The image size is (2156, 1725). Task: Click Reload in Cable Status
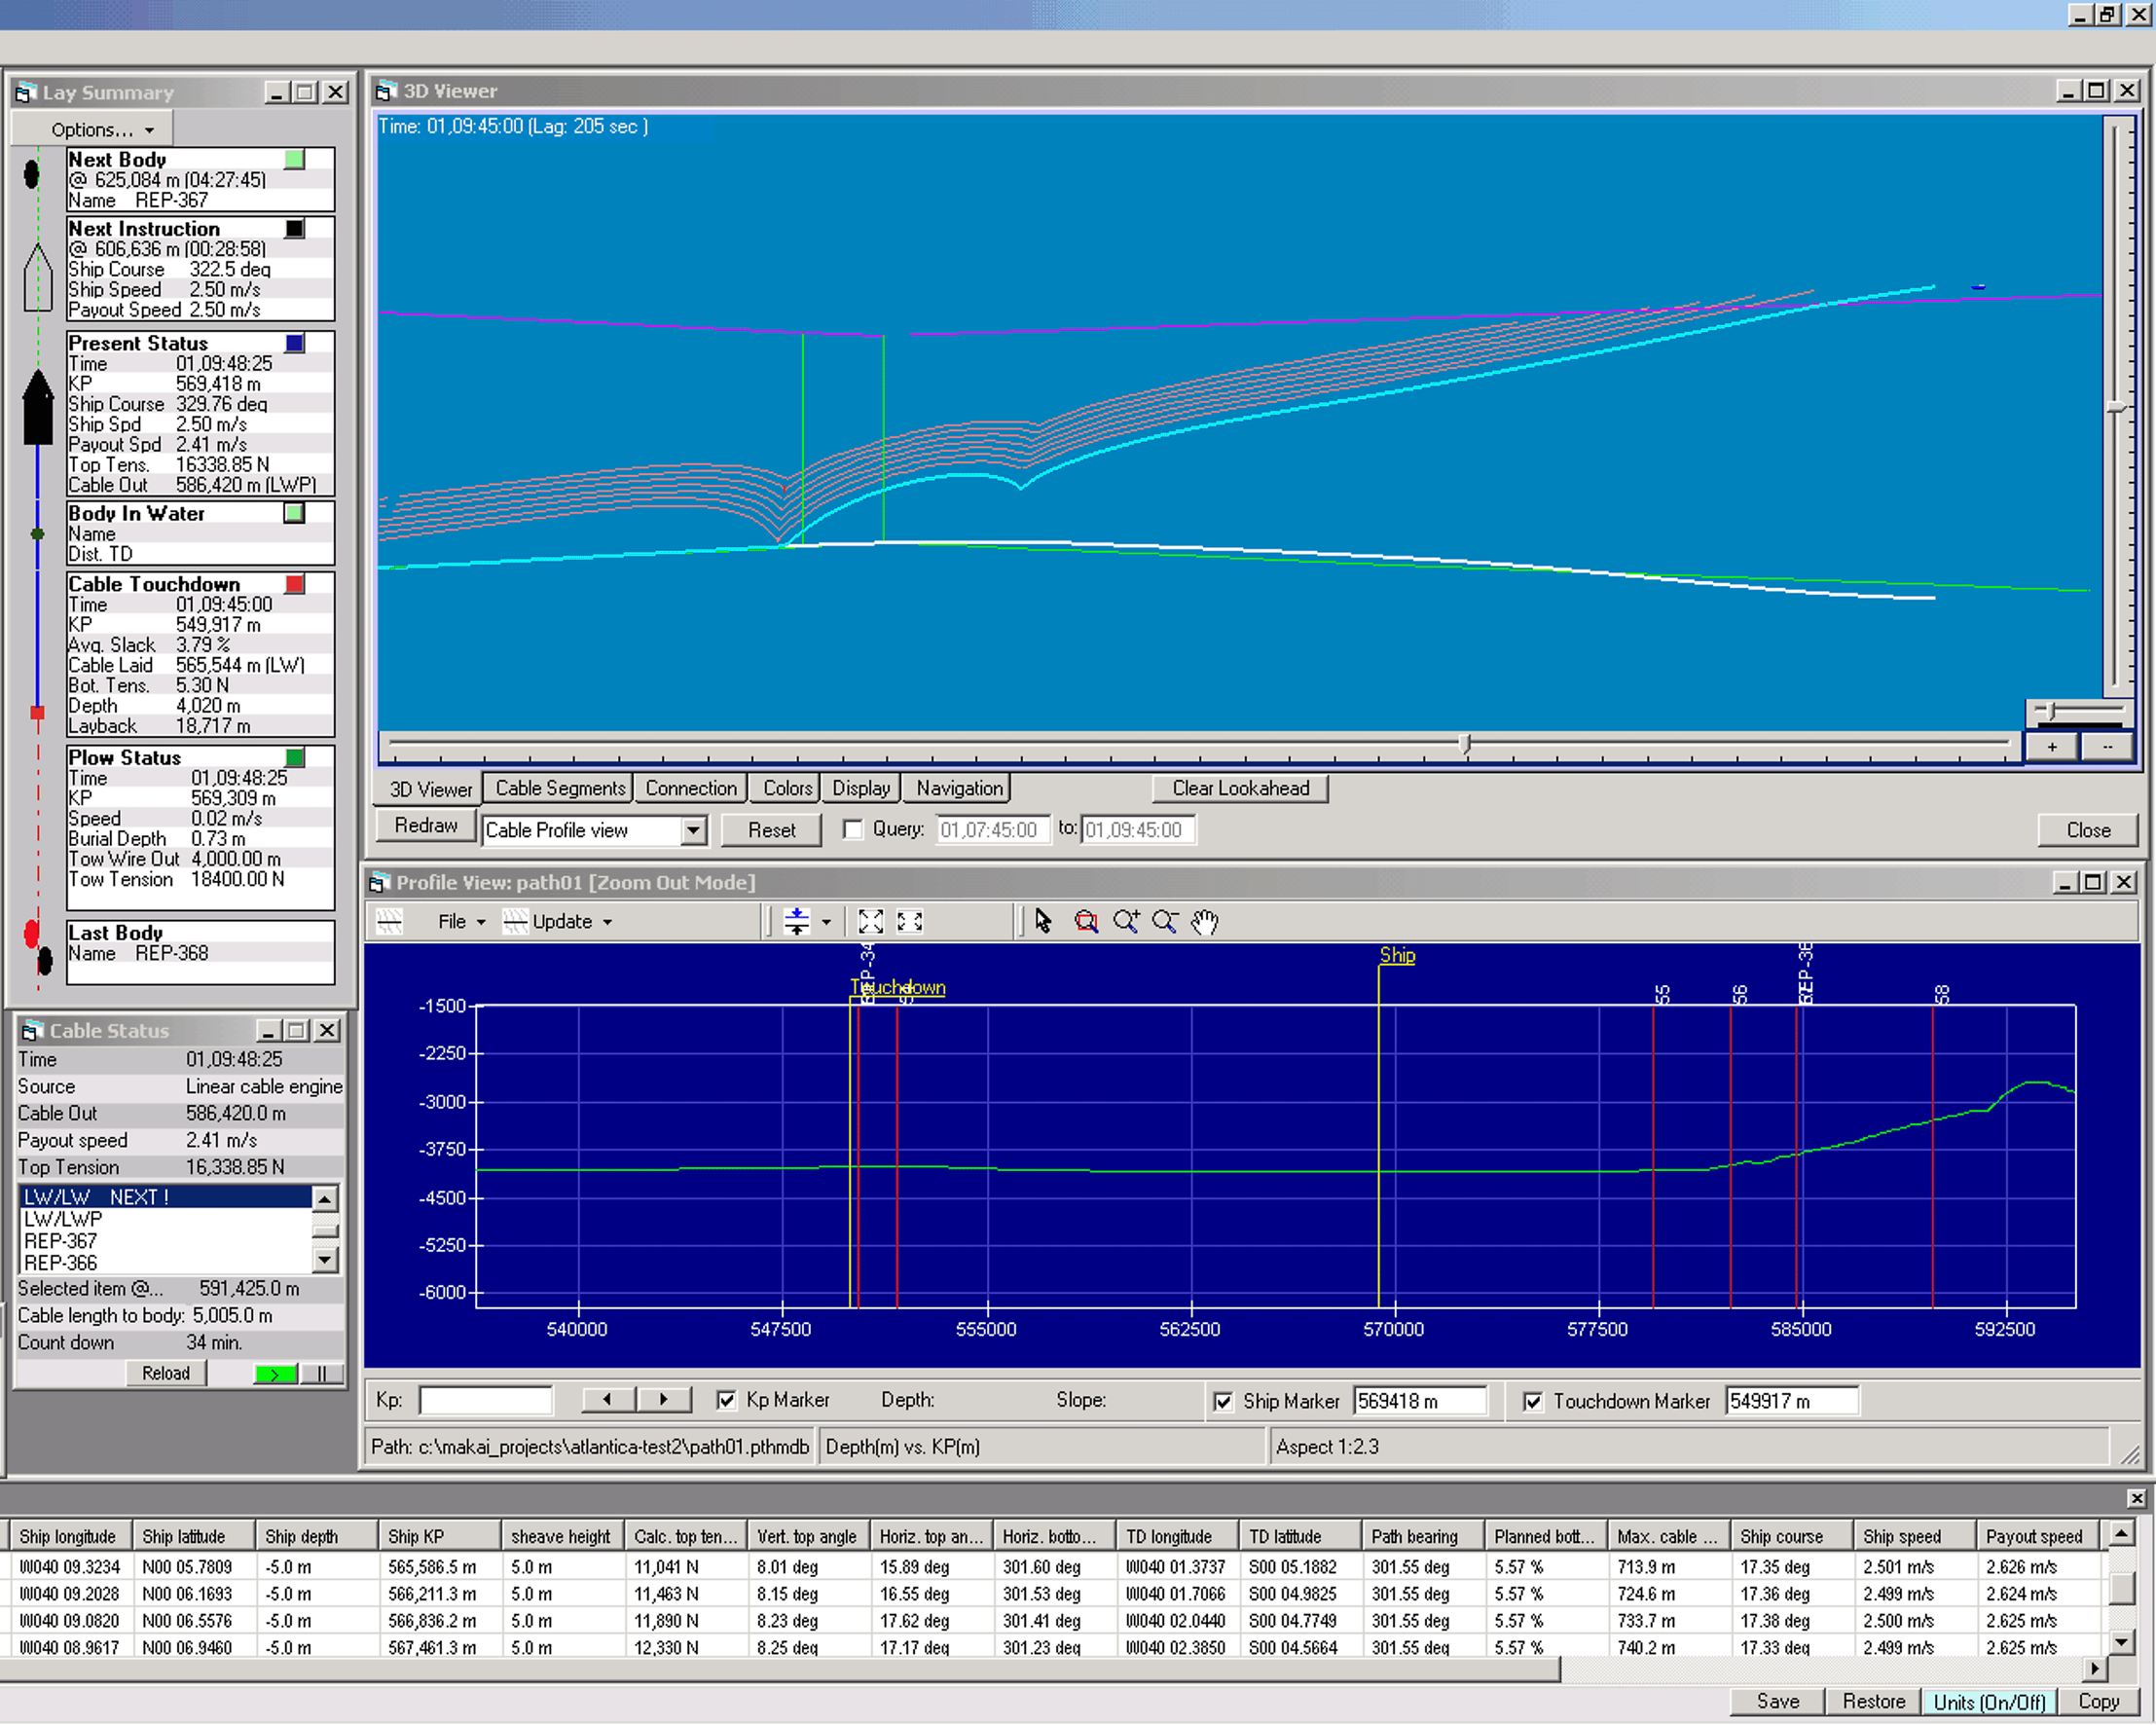click(166, 1374)
